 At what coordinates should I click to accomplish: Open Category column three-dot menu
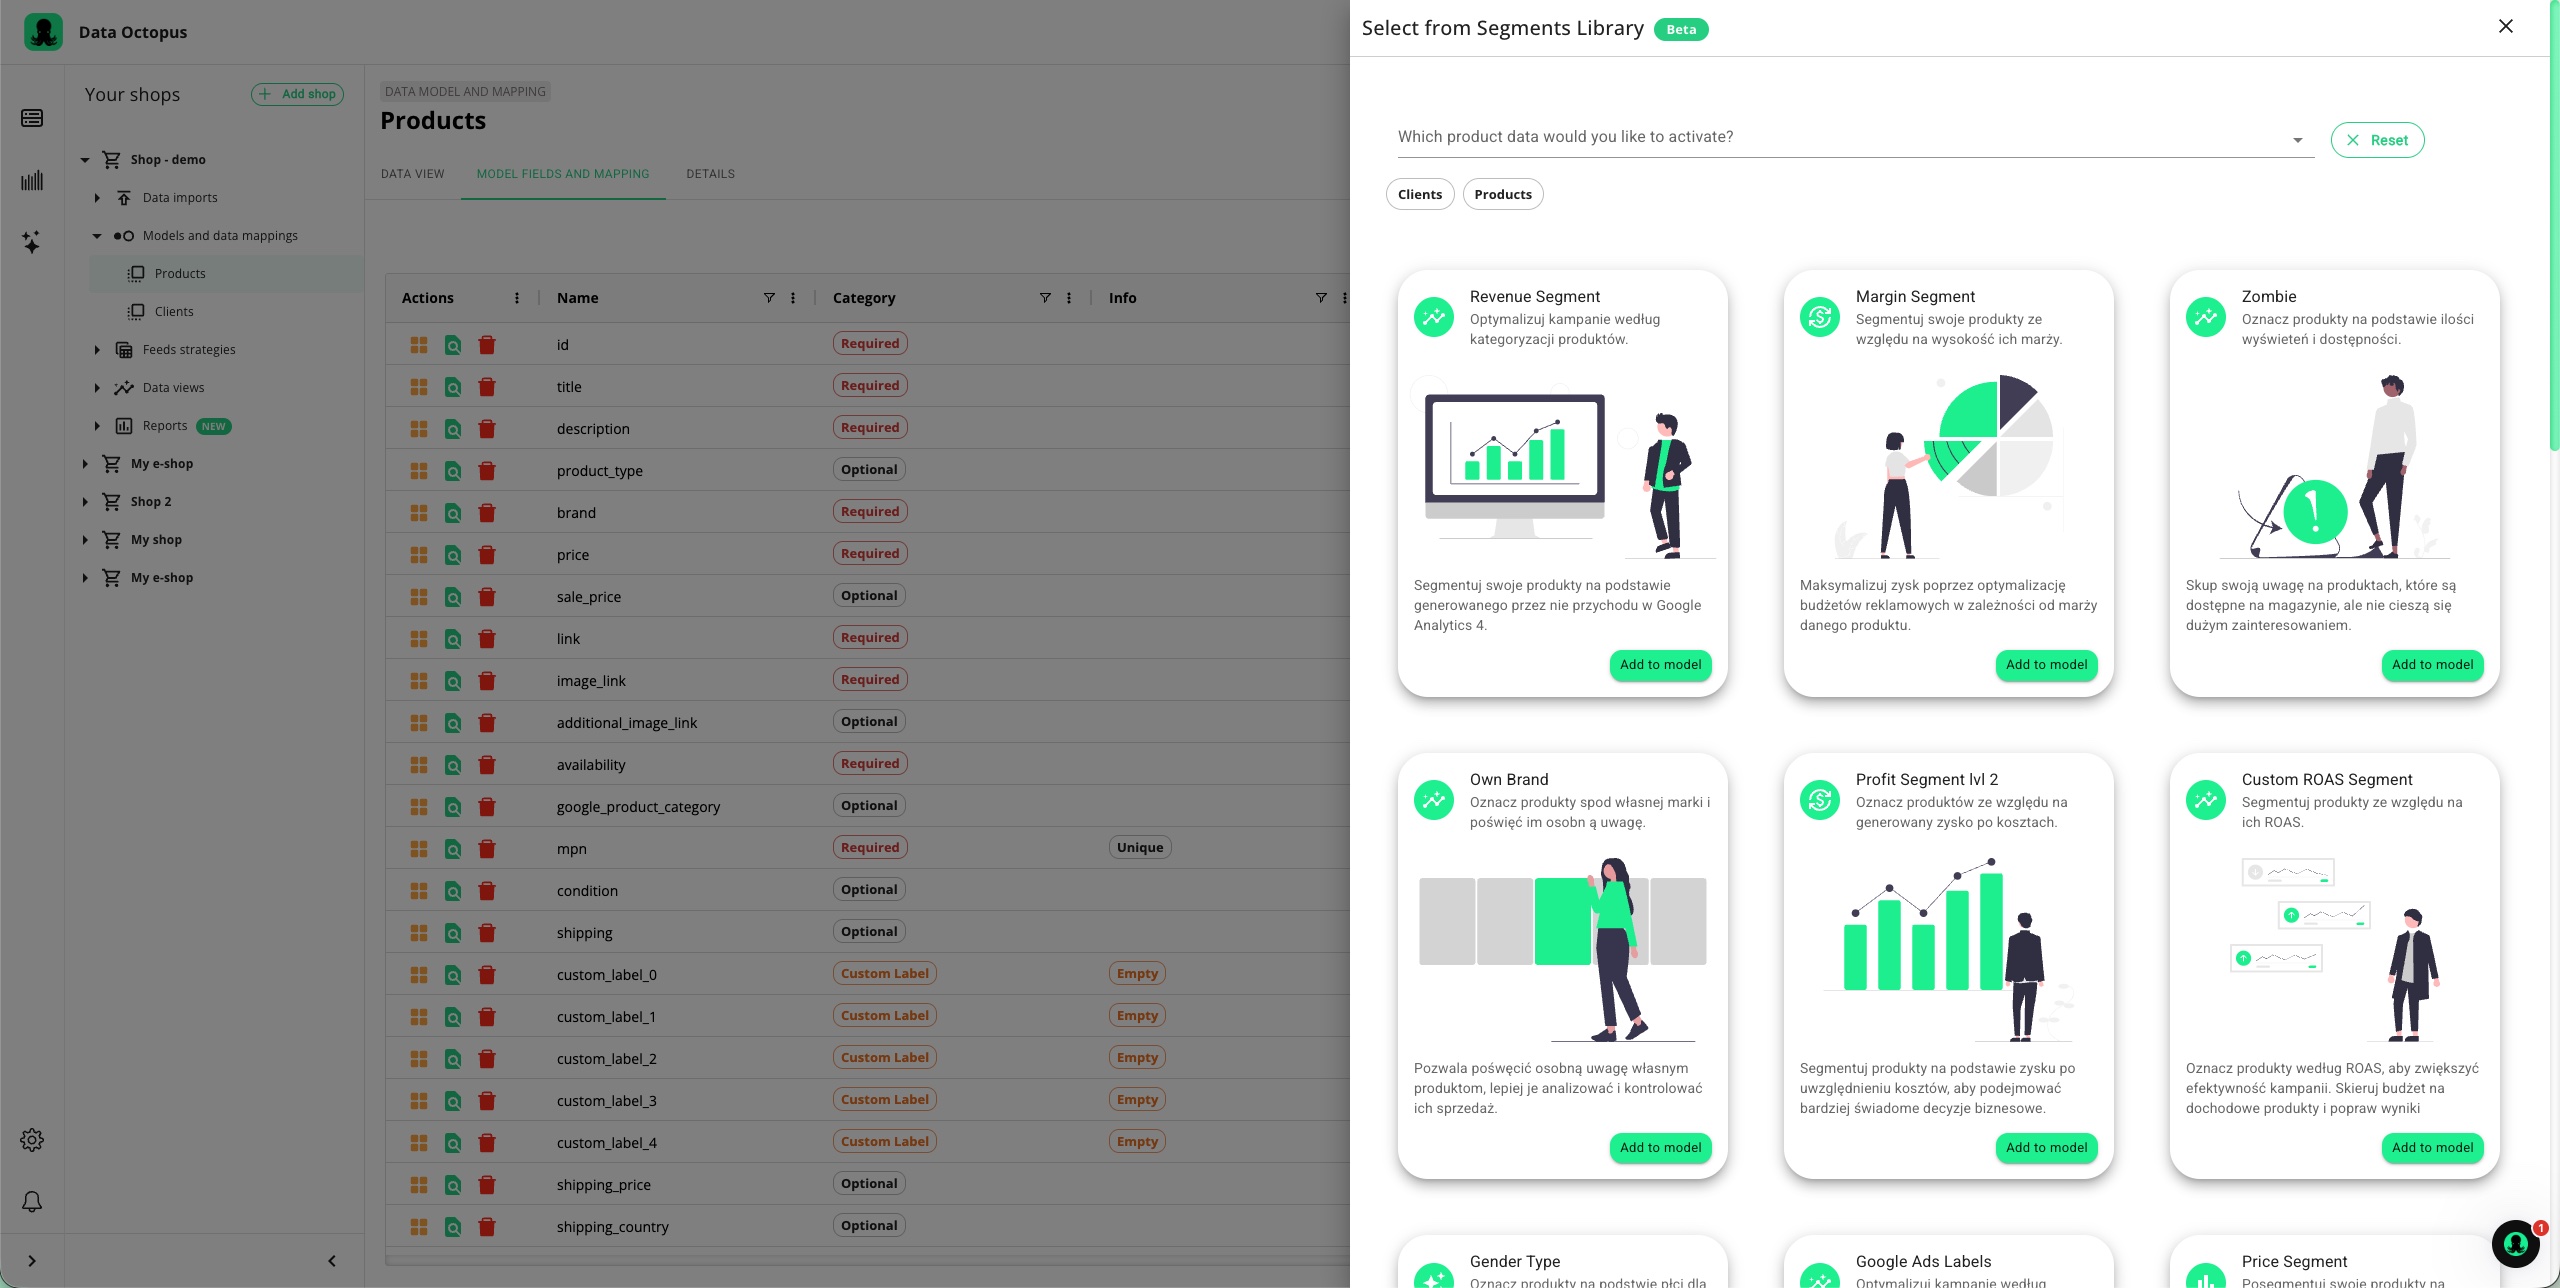(x=1069, y=298)
